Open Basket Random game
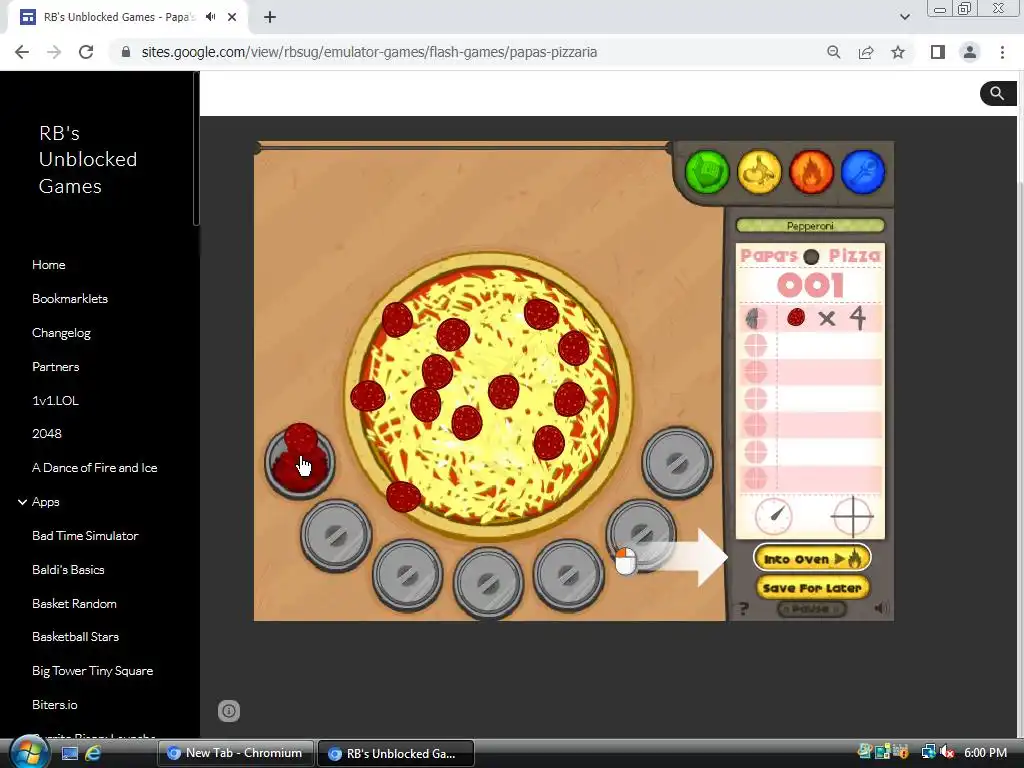The height and width of the screenshot is (768, 1024). click(x=74, y=603)
